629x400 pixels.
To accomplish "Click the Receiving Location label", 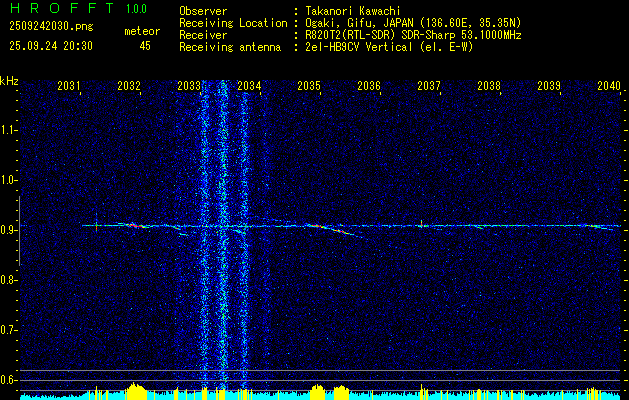I will point(233,23).
